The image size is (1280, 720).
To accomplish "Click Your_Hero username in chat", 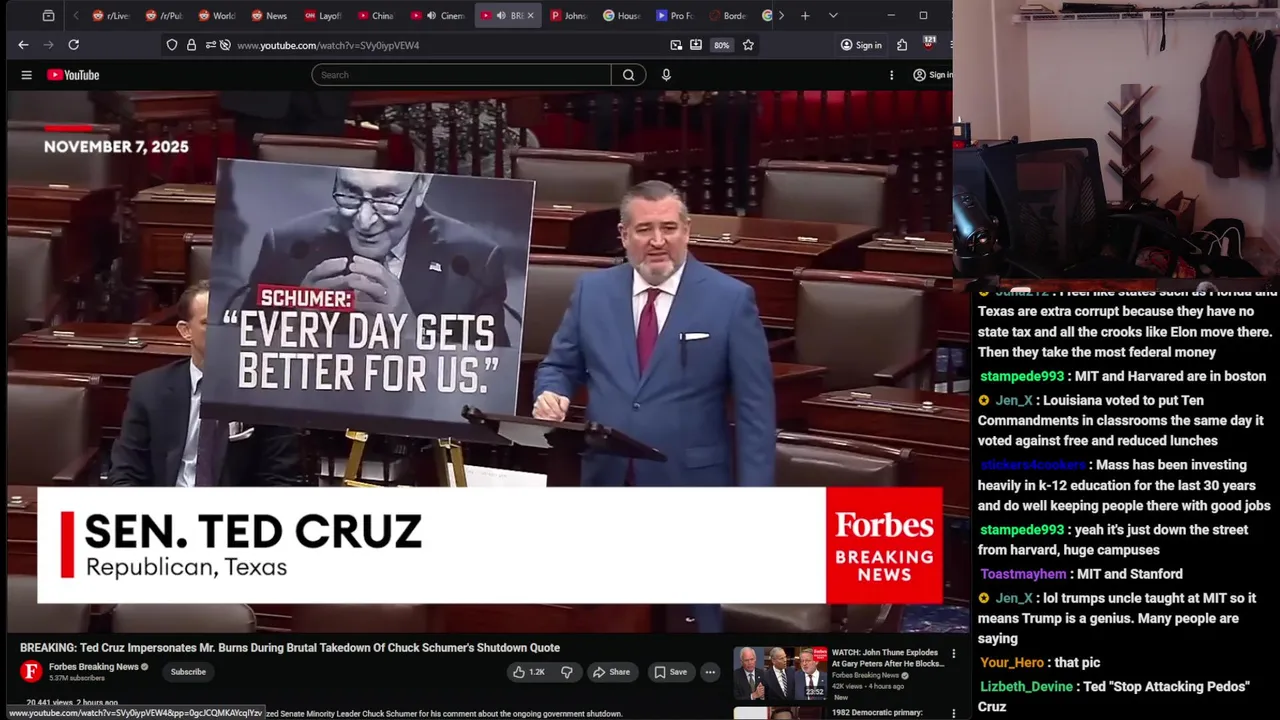I will [1012, 662].
